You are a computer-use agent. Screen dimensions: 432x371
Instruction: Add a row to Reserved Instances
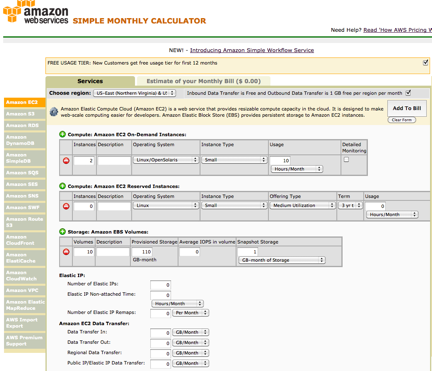coord(62,186)
